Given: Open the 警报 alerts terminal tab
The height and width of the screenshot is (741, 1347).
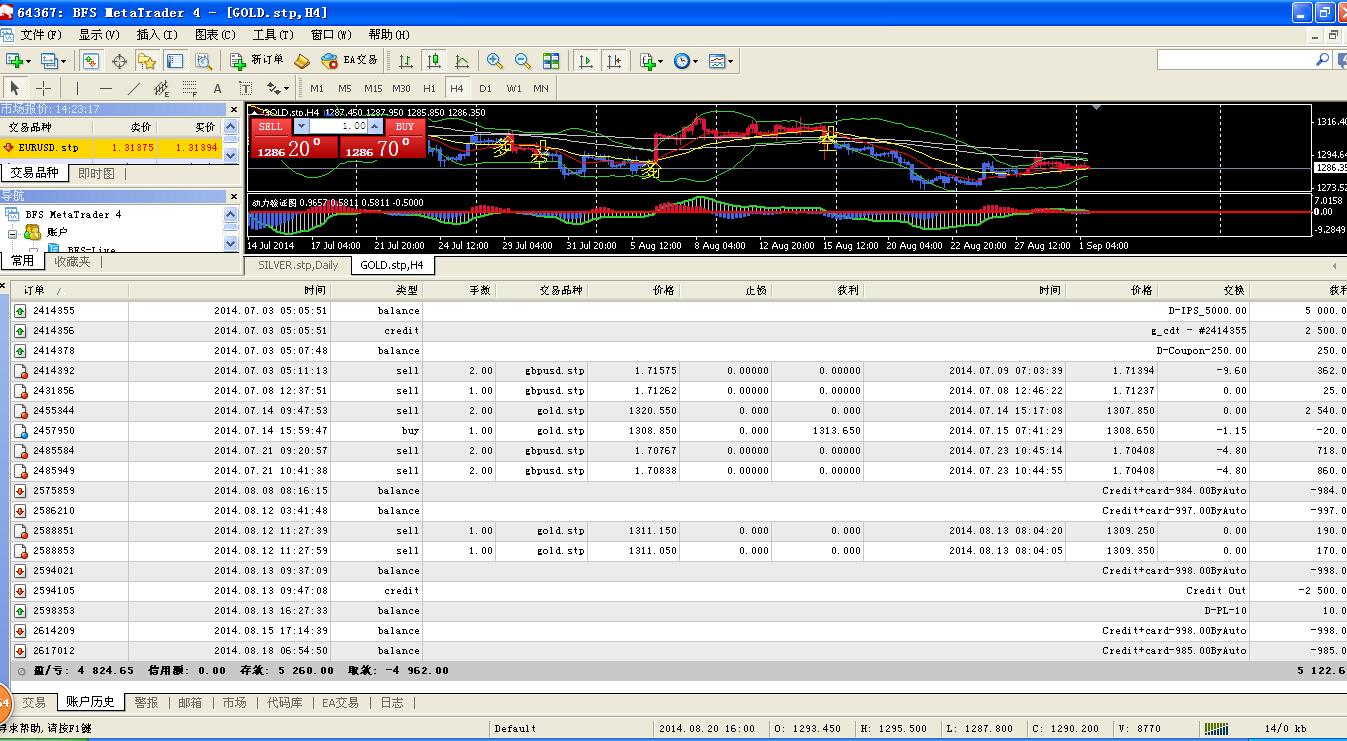Looking at the screenshot, I should [146, 702].
